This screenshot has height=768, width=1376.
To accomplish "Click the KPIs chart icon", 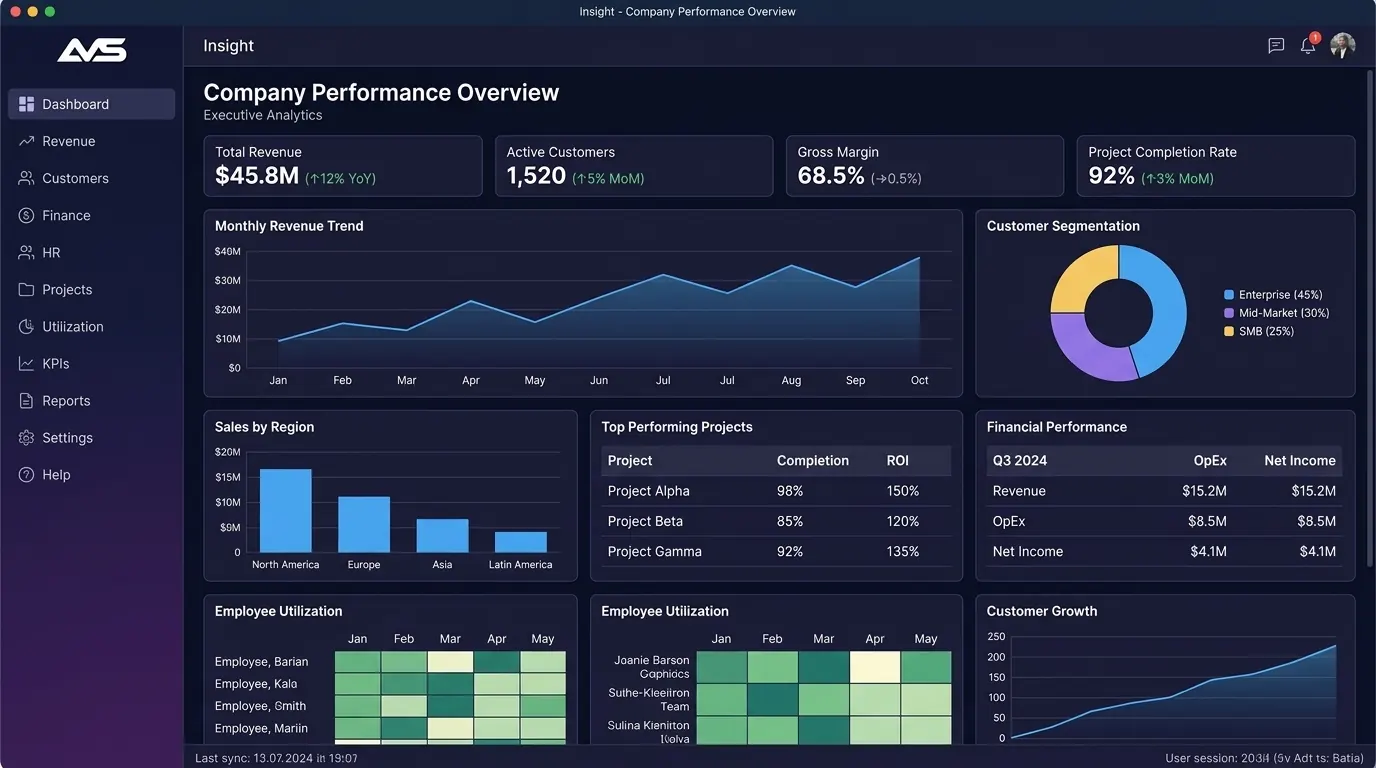I will [26, 363].
